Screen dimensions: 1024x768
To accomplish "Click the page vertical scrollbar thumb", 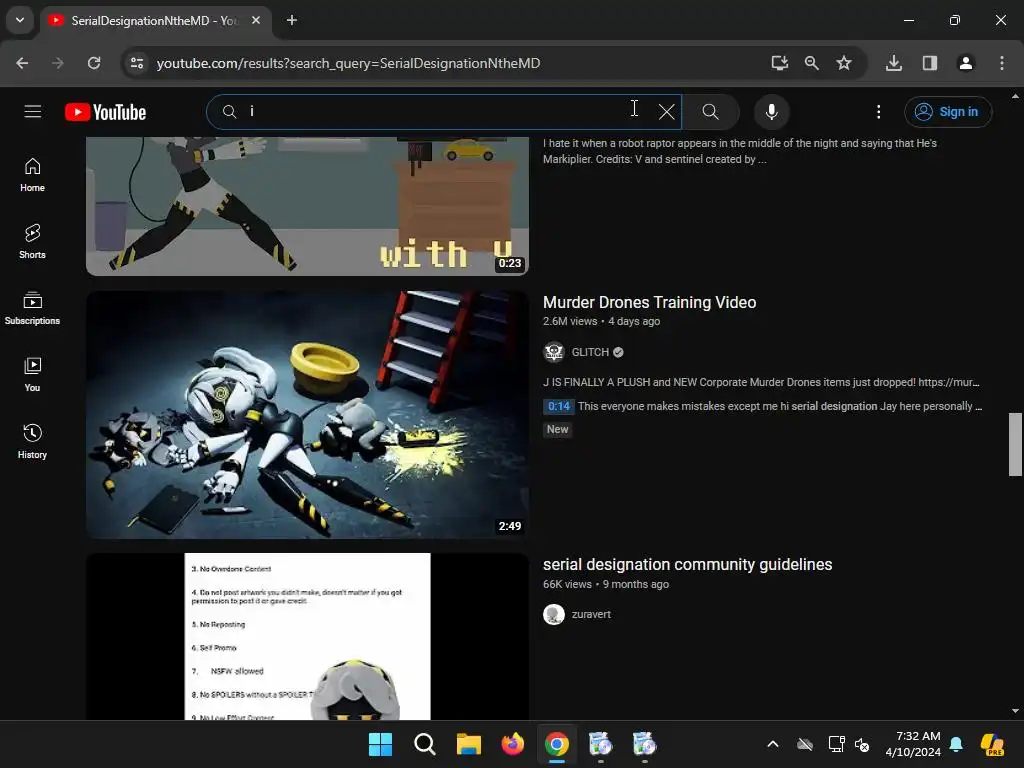I will [x=1015, y=444].
